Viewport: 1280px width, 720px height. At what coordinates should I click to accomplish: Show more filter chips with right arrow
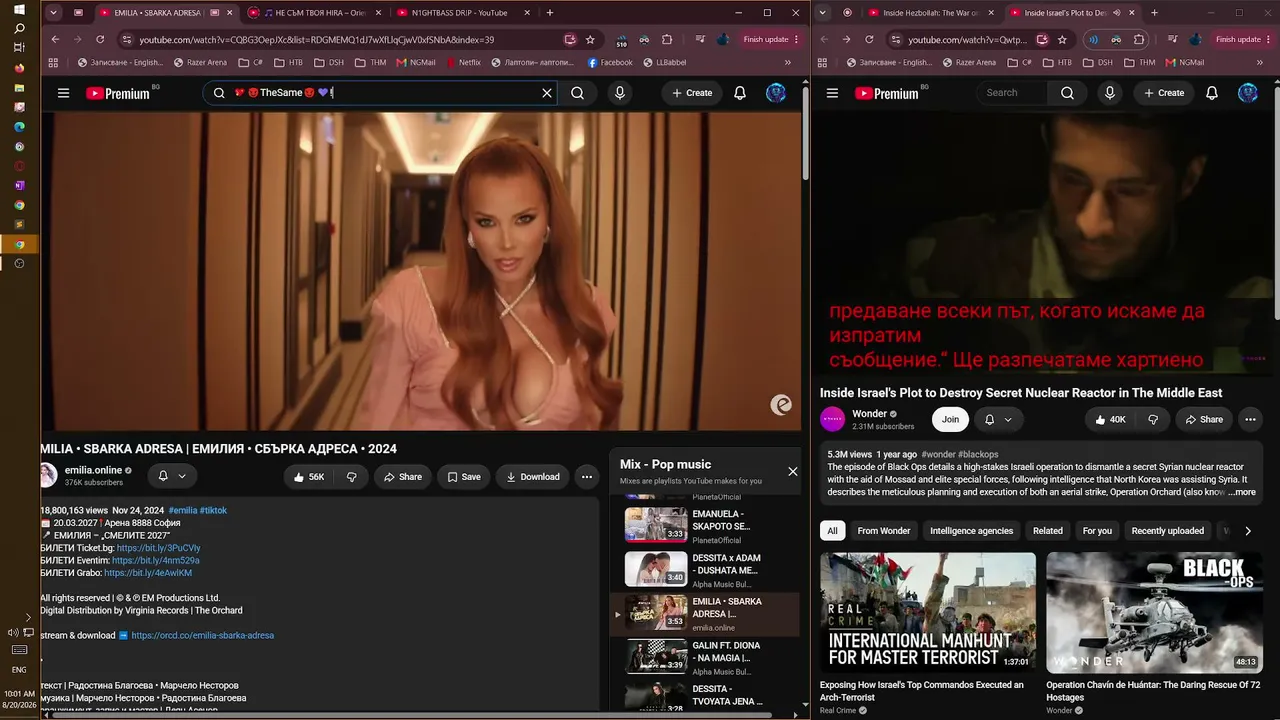click(1247, 531)
